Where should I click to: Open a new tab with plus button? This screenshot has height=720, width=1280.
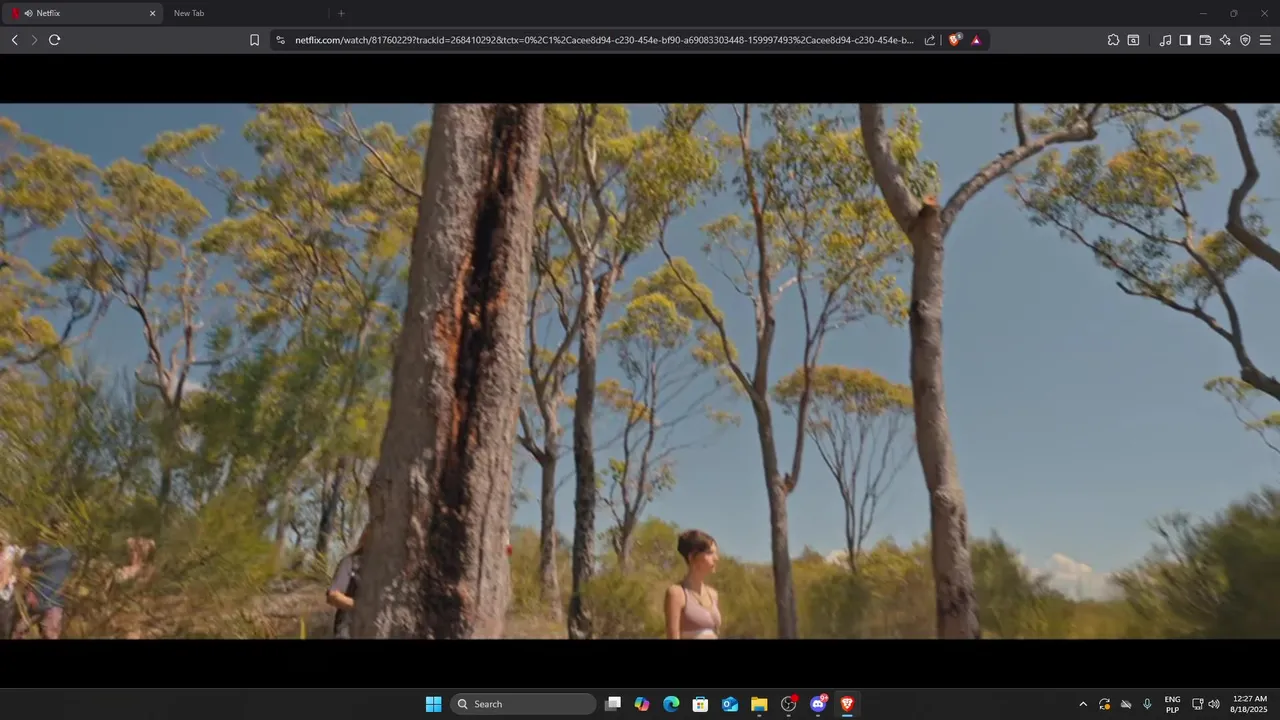(x=341, y=13)
